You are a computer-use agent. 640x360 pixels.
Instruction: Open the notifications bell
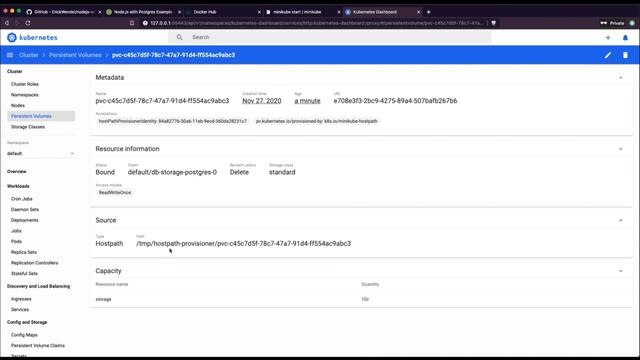coord(625,38)
